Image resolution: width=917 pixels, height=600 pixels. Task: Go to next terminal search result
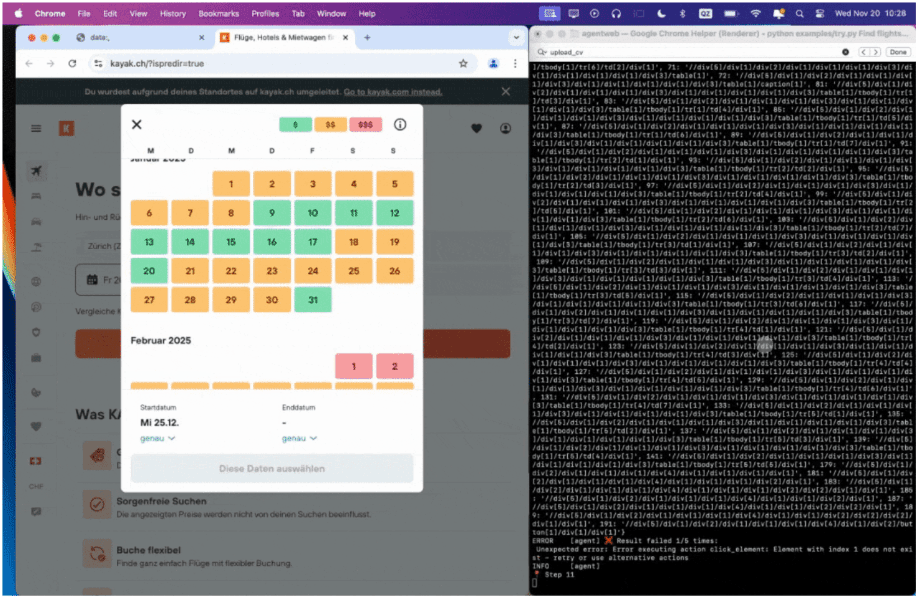click(875, 52)
